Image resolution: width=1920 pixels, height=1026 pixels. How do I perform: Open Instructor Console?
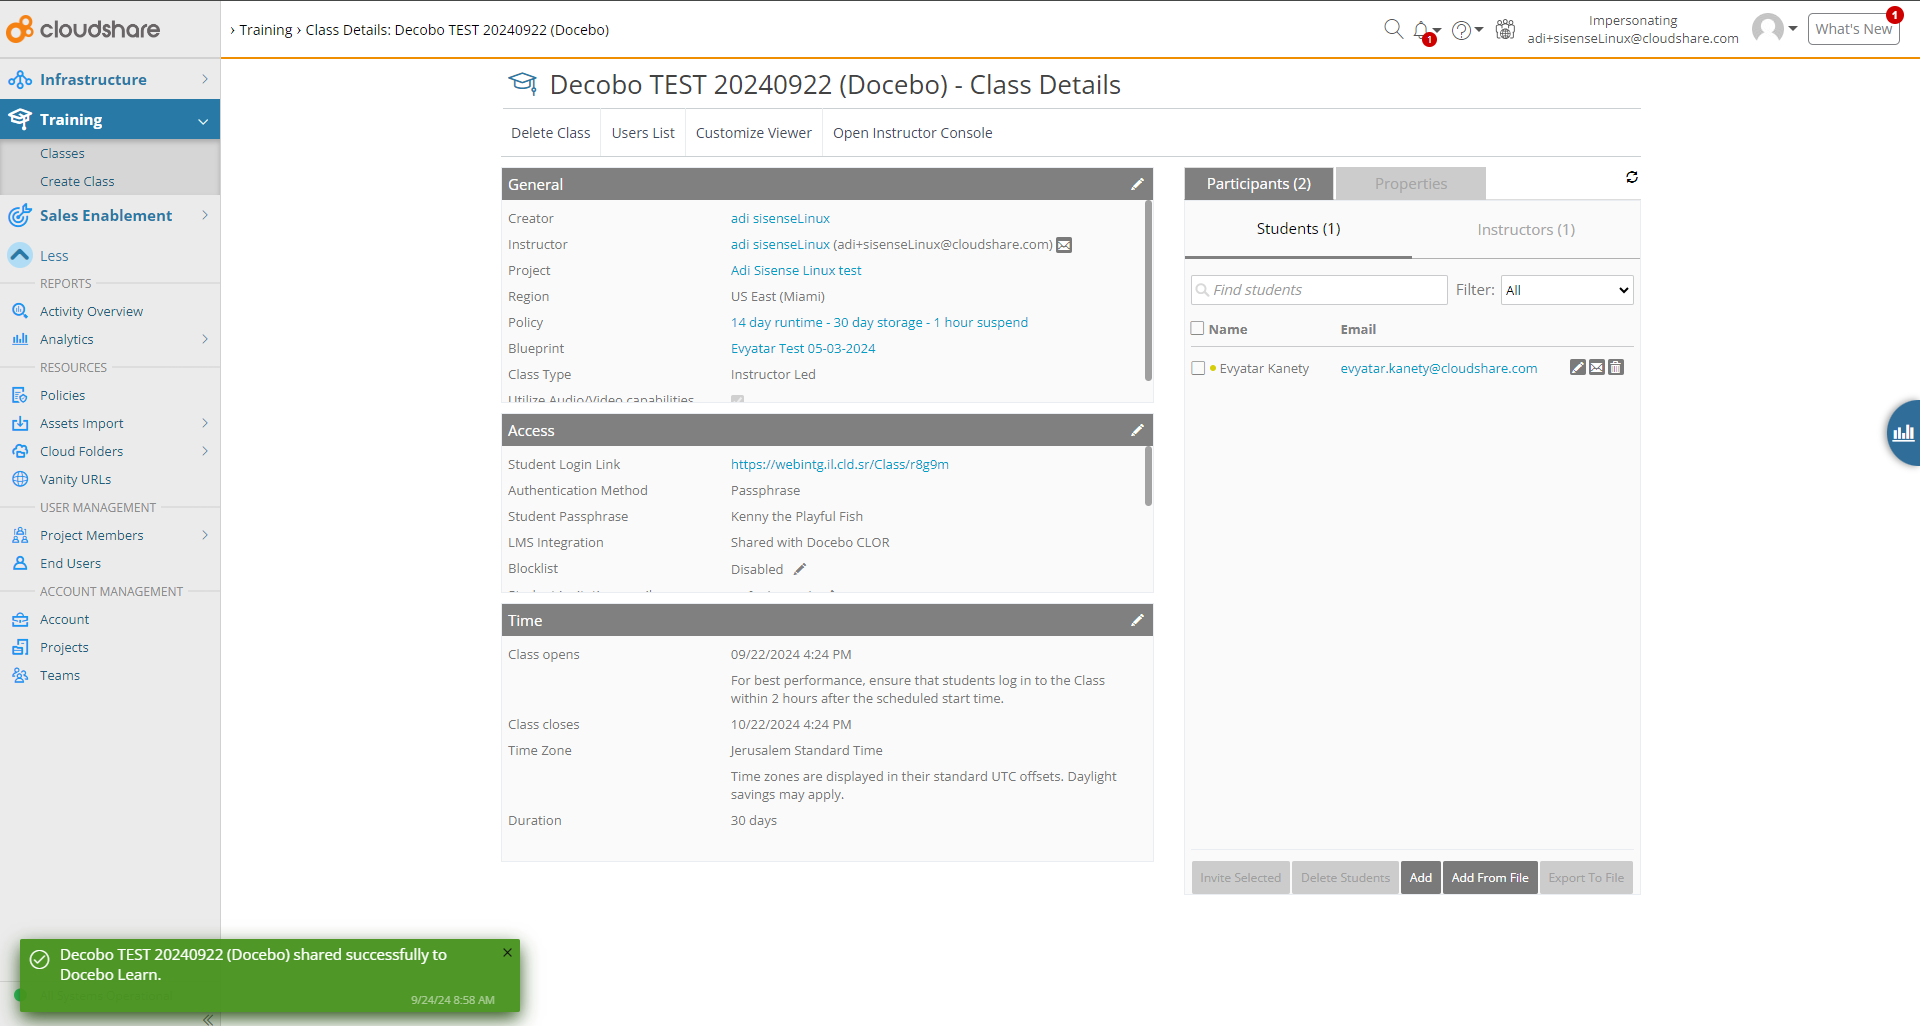[912, 133]
